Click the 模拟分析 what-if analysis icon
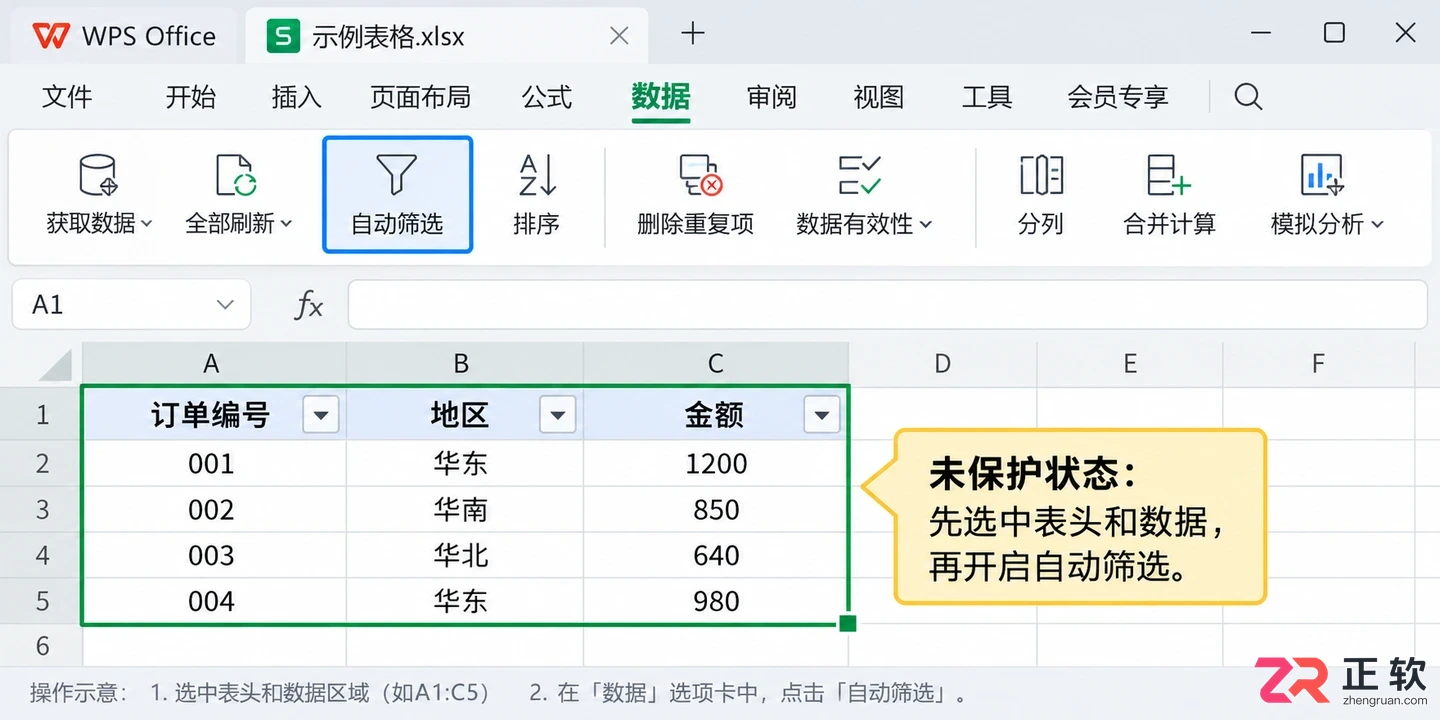This screenshot has height=720, width=1440. (x=1322, y=175)
